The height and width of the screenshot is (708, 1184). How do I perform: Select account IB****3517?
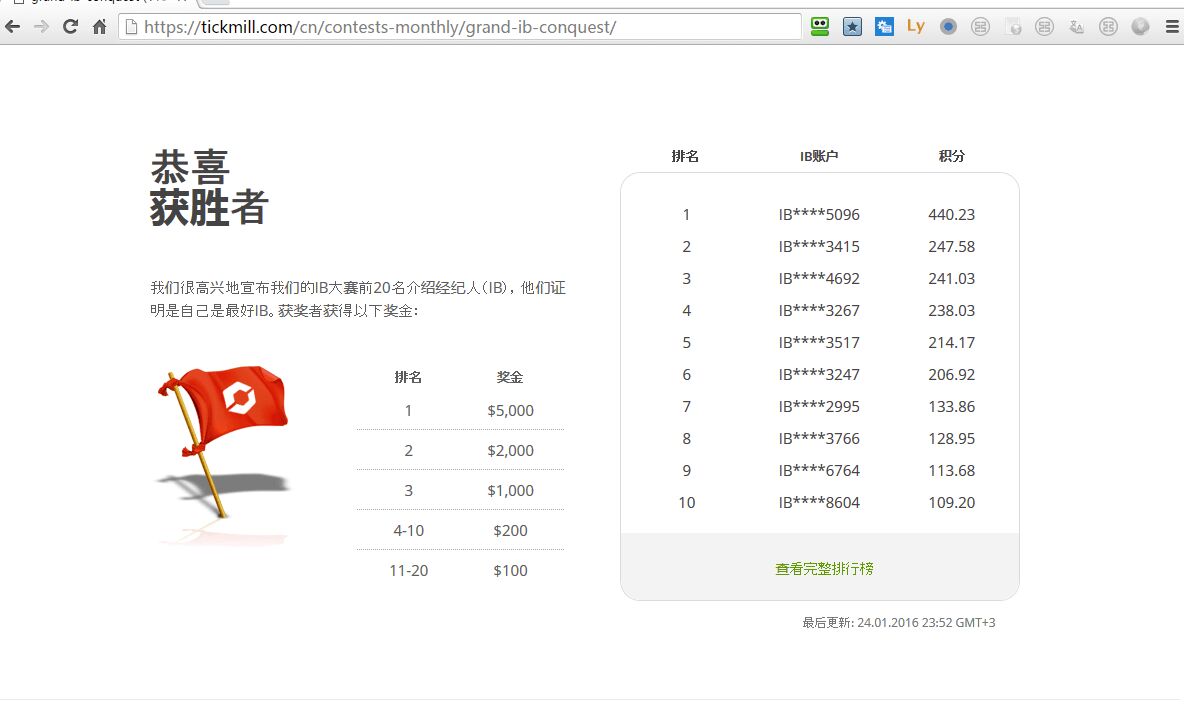[x=819, y=343]
